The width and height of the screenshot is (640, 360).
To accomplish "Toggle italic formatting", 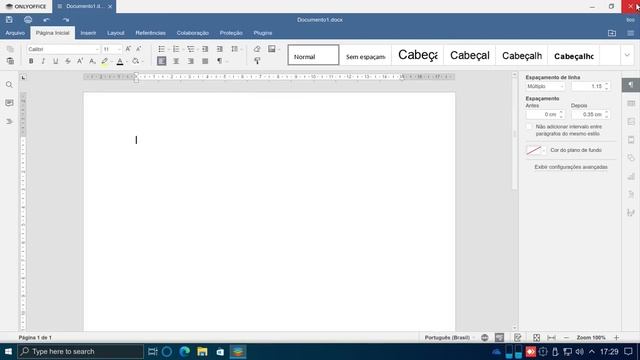I will (x=43, y=61).
